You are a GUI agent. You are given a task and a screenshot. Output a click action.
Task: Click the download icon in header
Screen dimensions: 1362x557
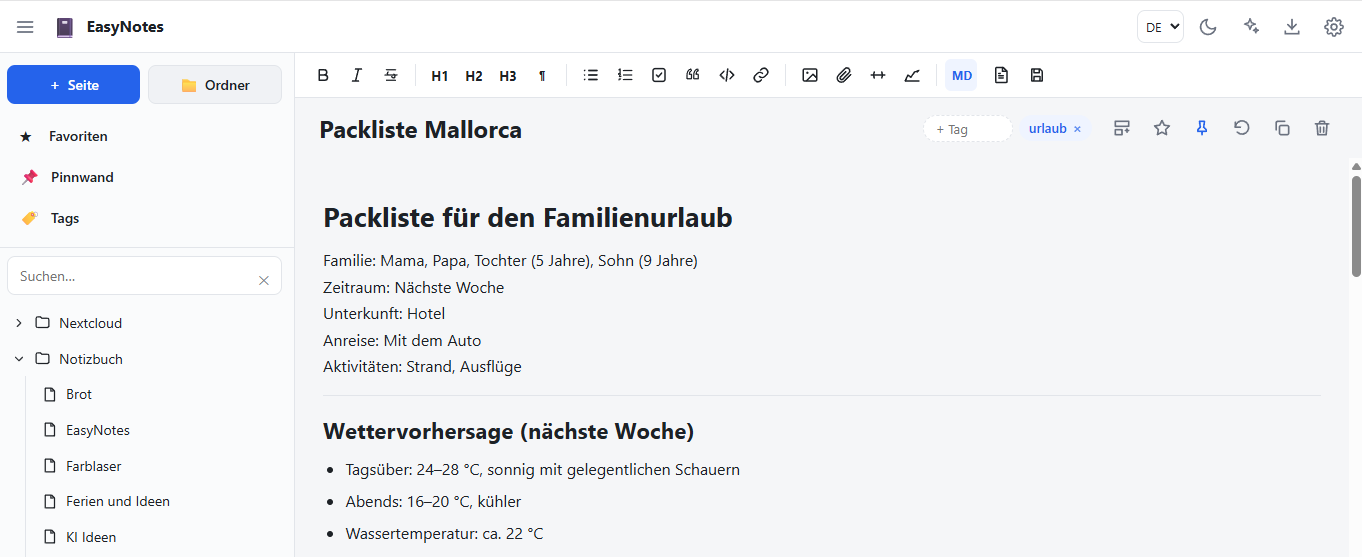1292,27
